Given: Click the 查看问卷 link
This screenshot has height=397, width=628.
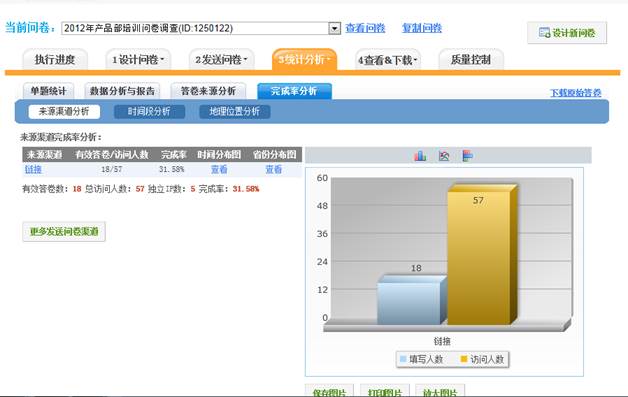Looking at the screenshot, I should (x=365, y=28).
